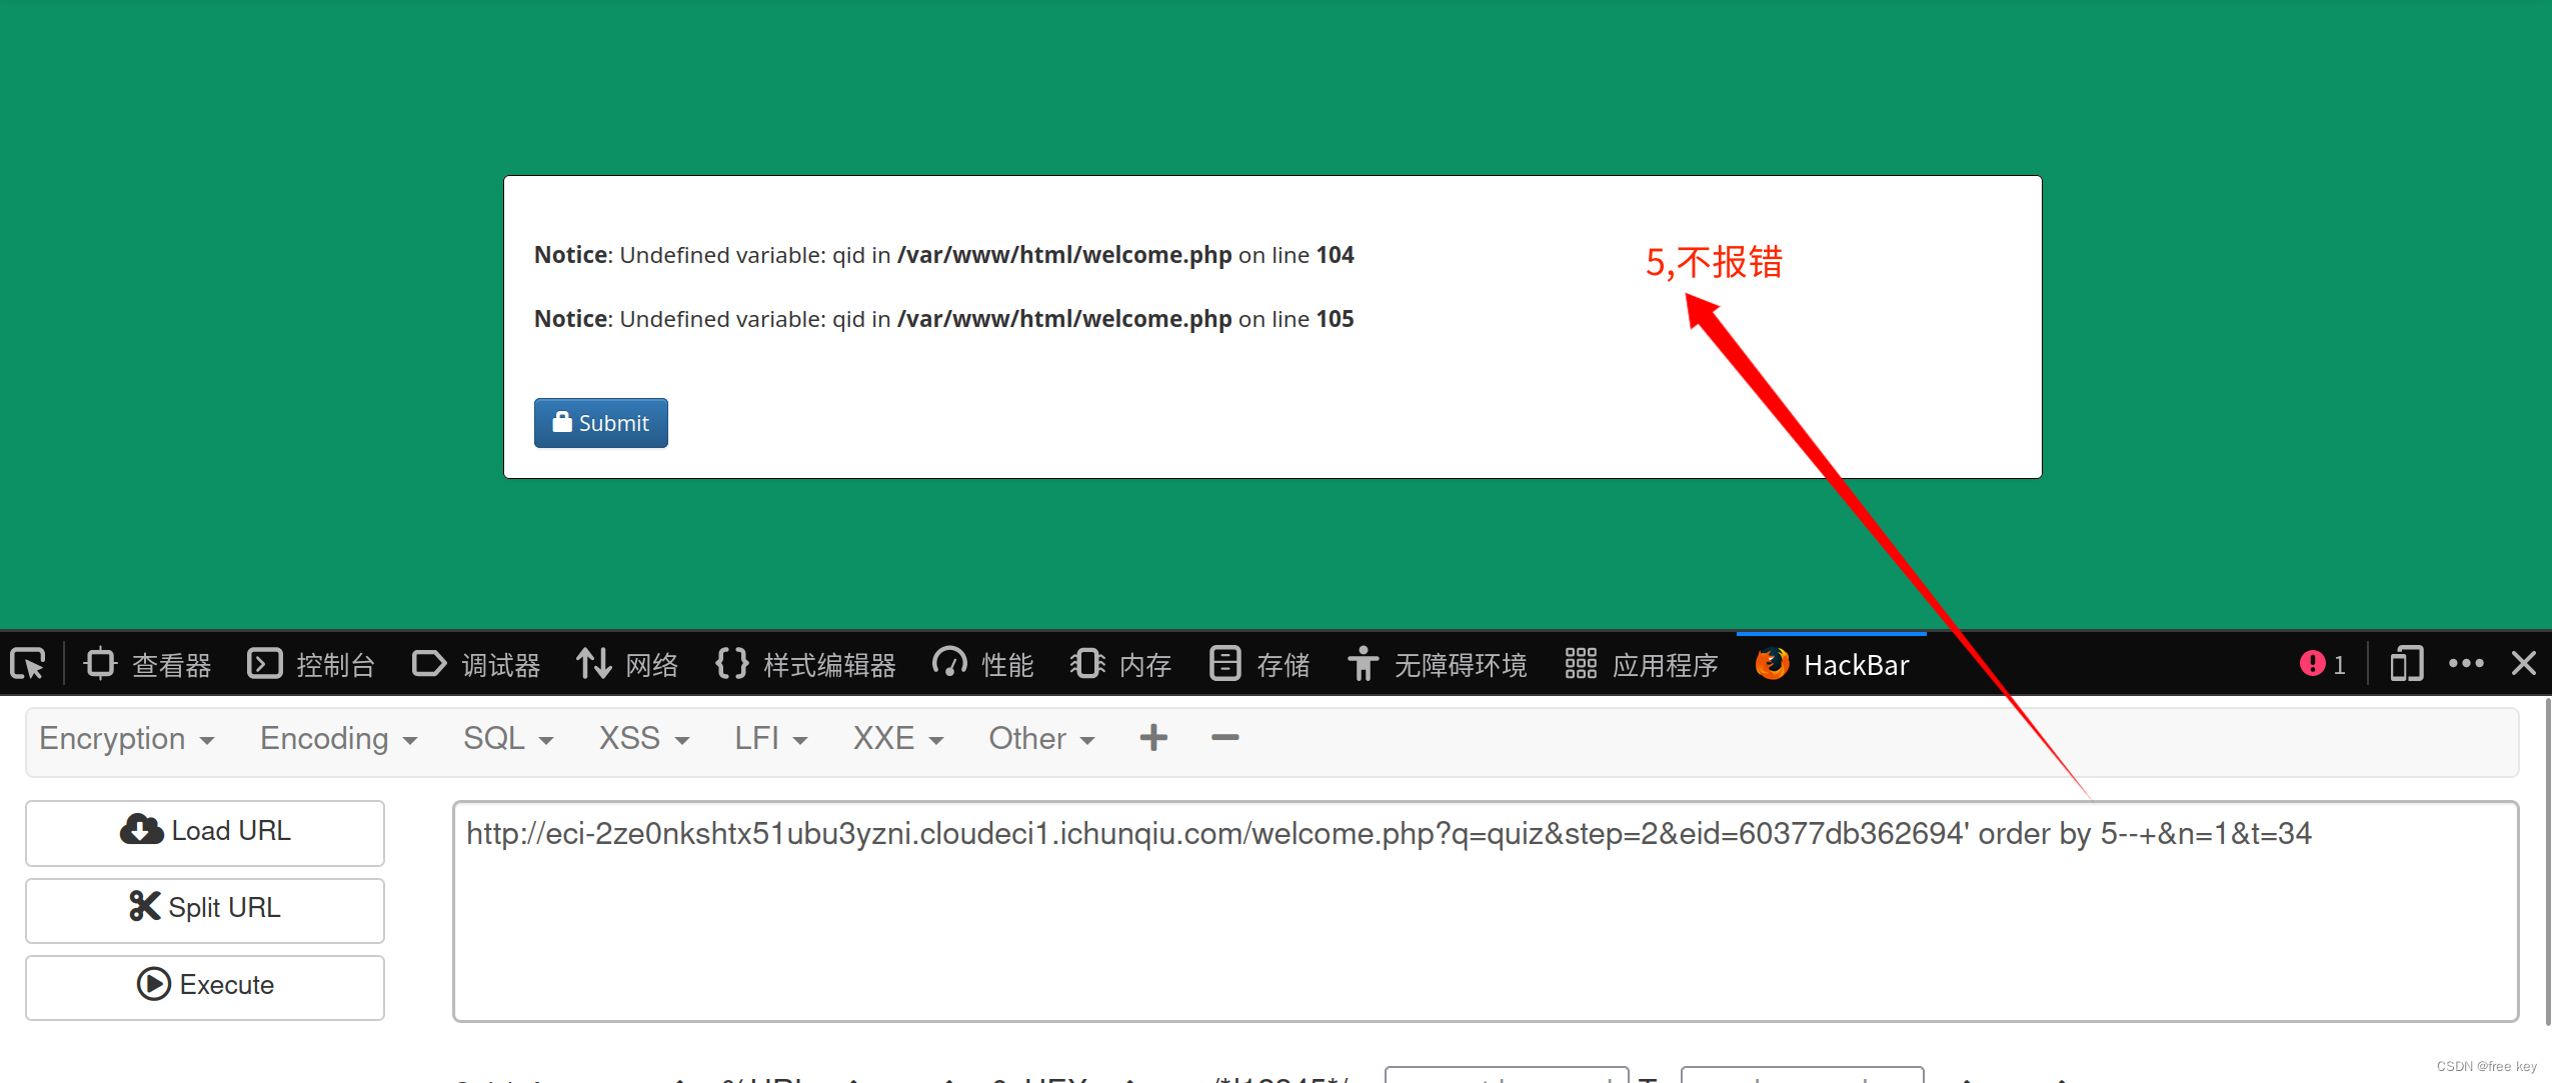Click the red error count badge
Image resolution: width=2552 pixels, height=1083 pixels.
tap(2321, 664)
